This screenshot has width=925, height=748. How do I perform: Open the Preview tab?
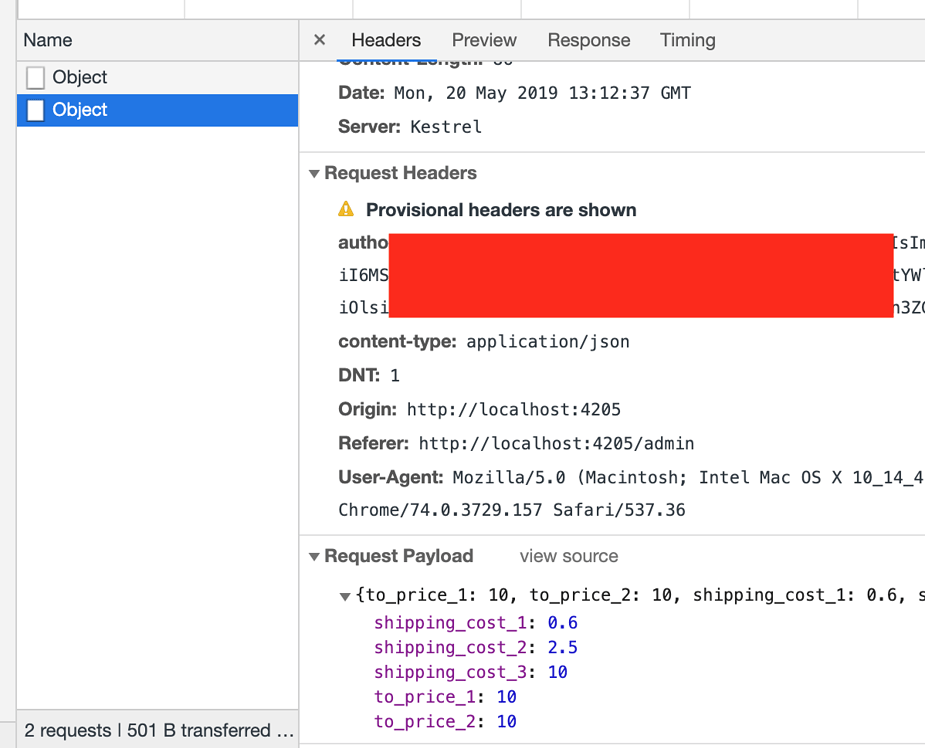(x=484, y=40)
